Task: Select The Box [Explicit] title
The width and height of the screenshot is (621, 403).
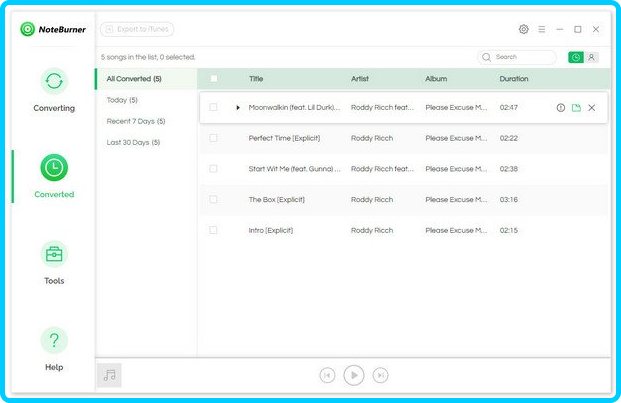Action: (x=277, y=200)
